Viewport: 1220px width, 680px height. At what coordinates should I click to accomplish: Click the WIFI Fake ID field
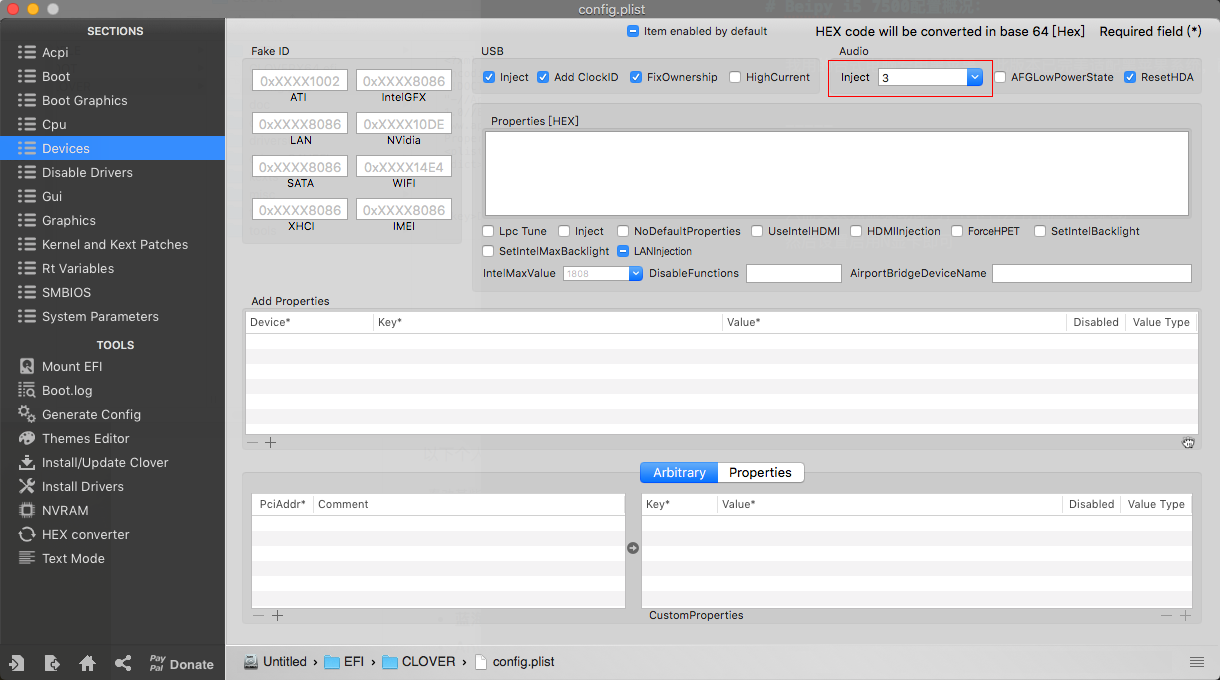click(x=404, y=167)
